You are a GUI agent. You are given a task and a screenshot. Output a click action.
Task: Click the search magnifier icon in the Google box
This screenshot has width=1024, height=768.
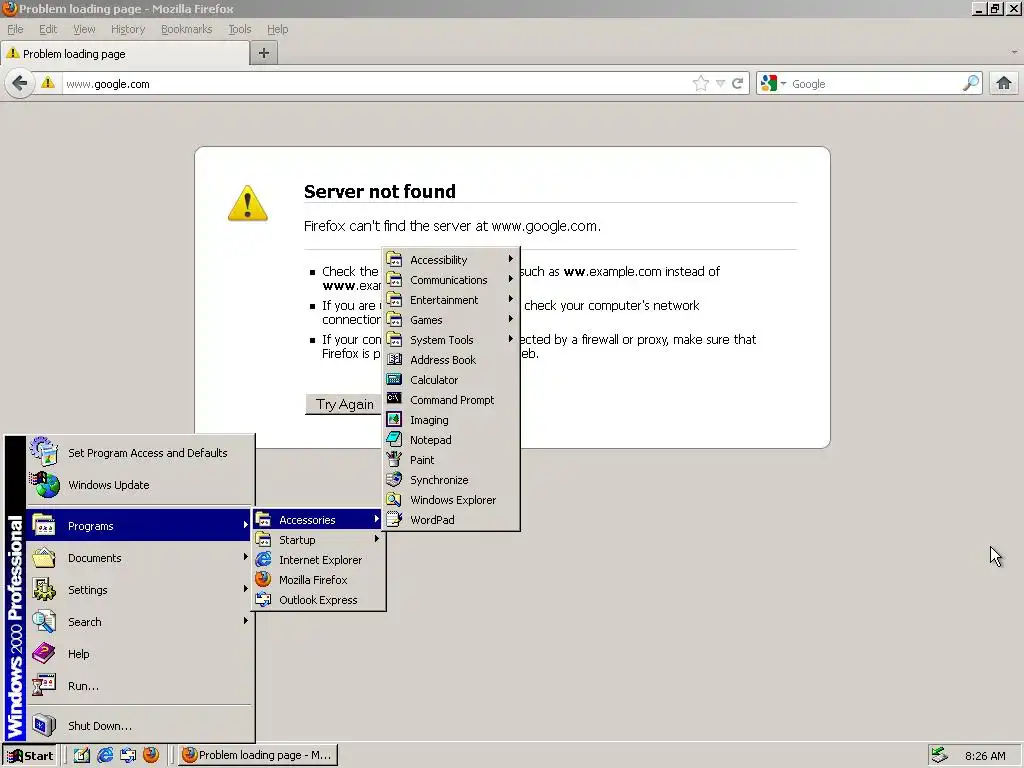click(x=970, y=84)
